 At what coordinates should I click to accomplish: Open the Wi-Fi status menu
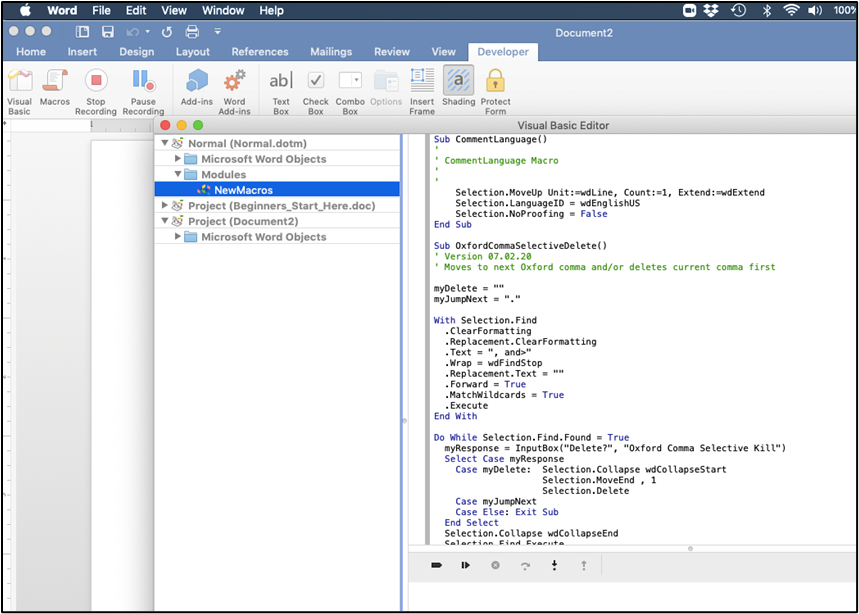click(x=791, y=10)
